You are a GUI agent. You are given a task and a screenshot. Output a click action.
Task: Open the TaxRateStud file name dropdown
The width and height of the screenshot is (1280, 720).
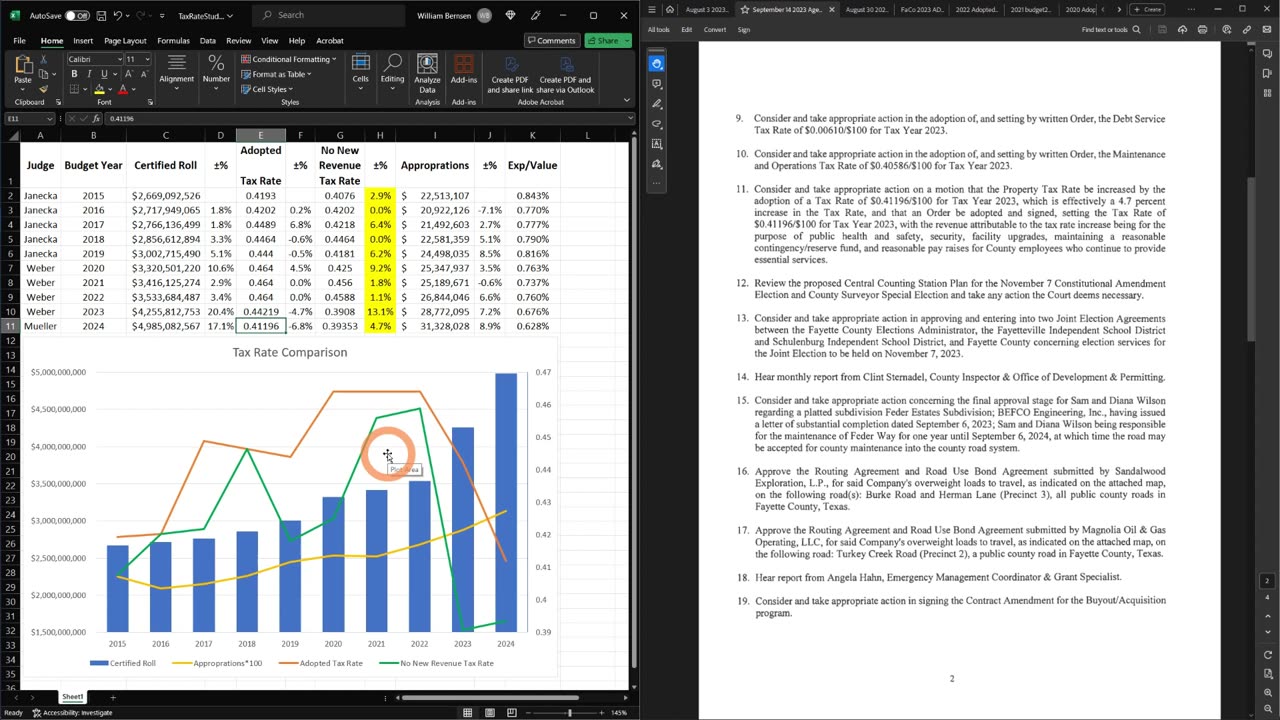point(205,16)
